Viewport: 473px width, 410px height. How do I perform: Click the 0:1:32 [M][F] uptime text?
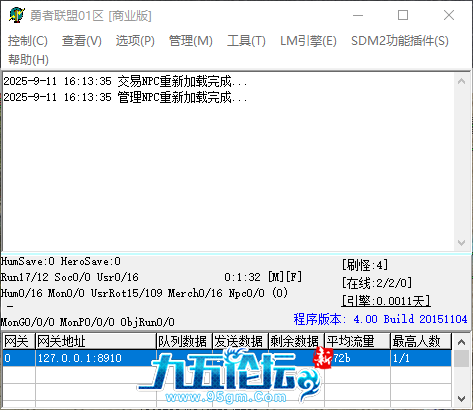pos(263,277)
